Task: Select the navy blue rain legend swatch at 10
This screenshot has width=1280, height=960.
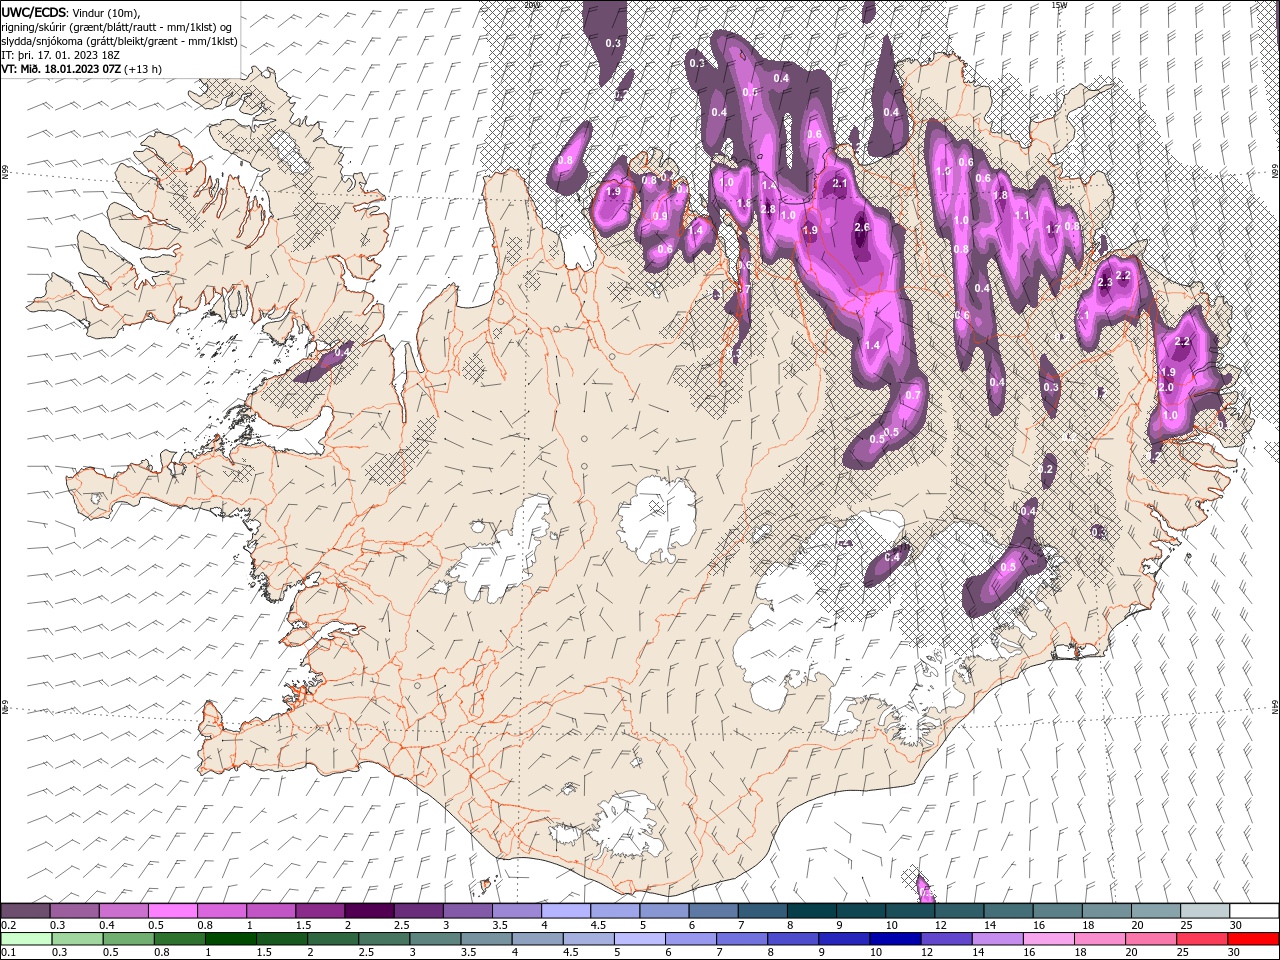Action: 895,938
